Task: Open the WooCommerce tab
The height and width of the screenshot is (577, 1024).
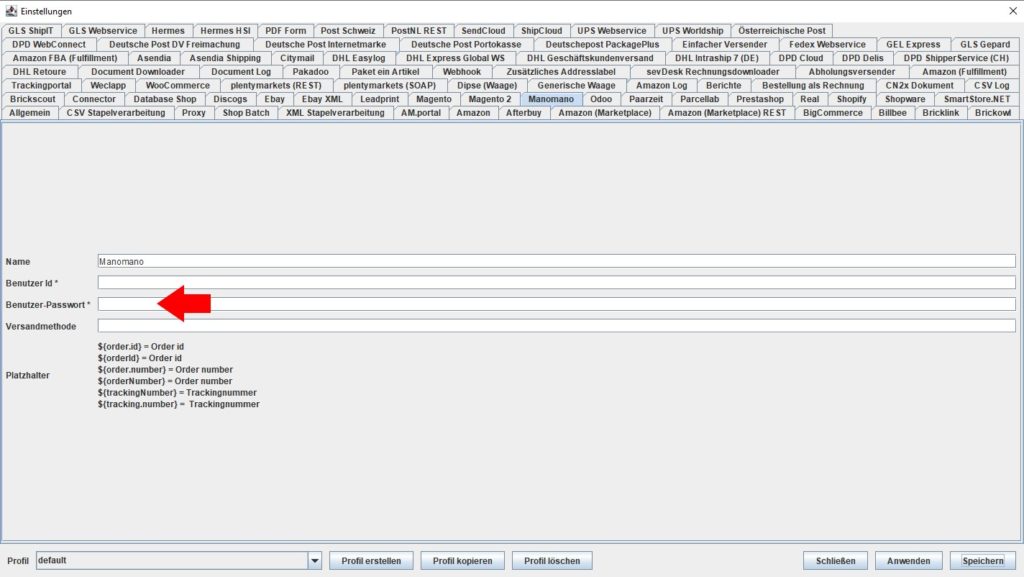Action: click(x=178, y=86)
